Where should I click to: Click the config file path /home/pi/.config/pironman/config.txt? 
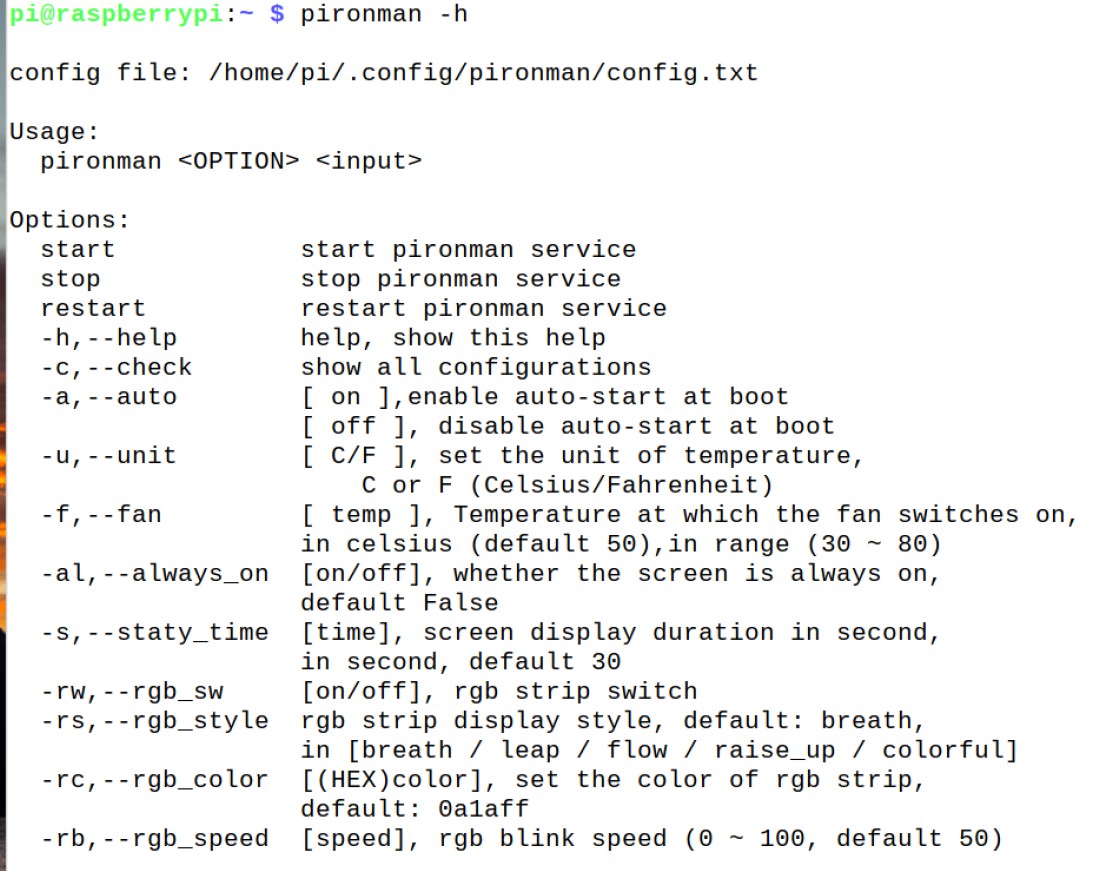click(483, 73)
